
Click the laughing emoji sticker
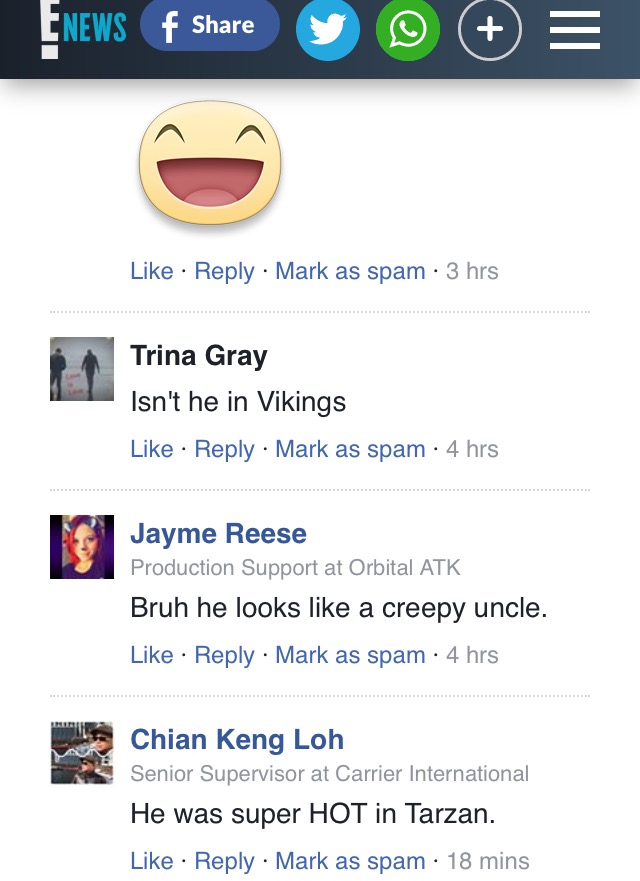tap(210, 163)
